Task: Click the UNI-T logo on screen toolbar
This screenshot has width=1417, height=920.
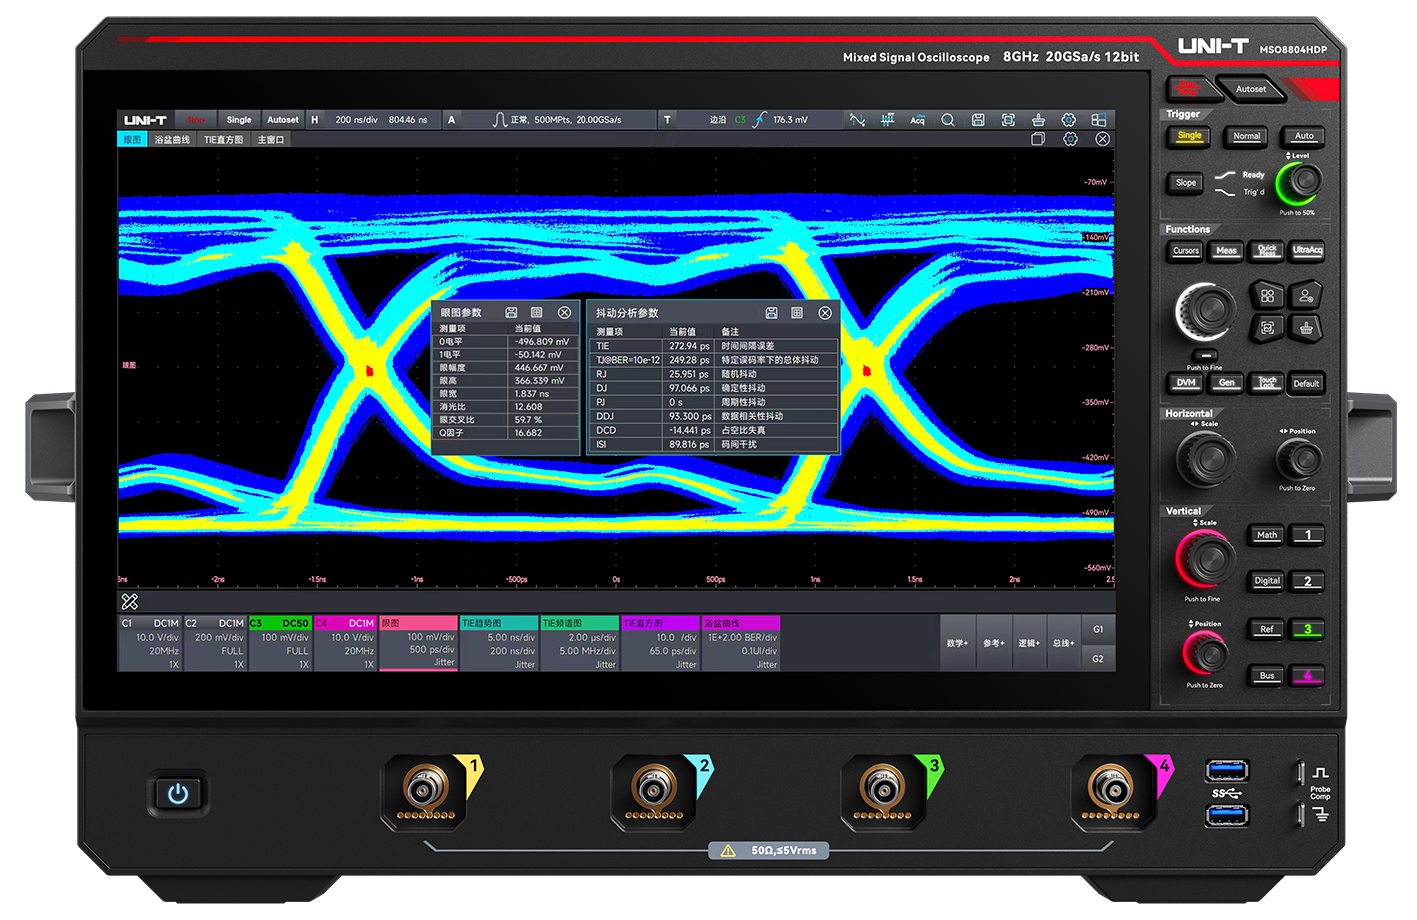Action: (145, 120)
